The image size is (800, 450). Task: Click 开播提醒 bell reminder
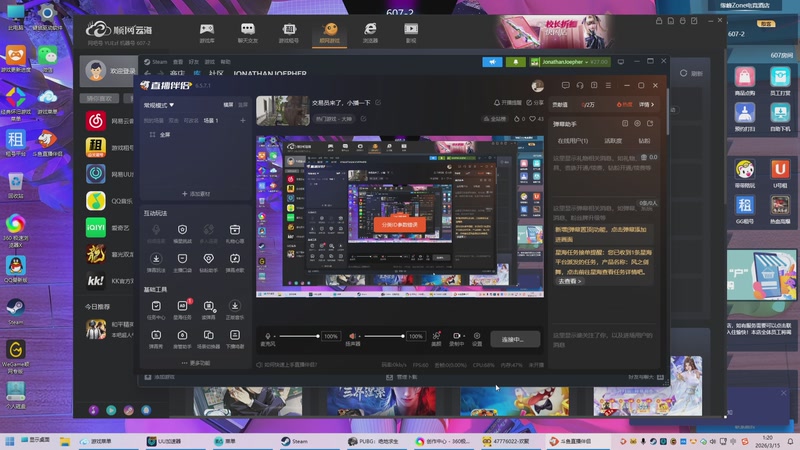[x=507, y=103]
